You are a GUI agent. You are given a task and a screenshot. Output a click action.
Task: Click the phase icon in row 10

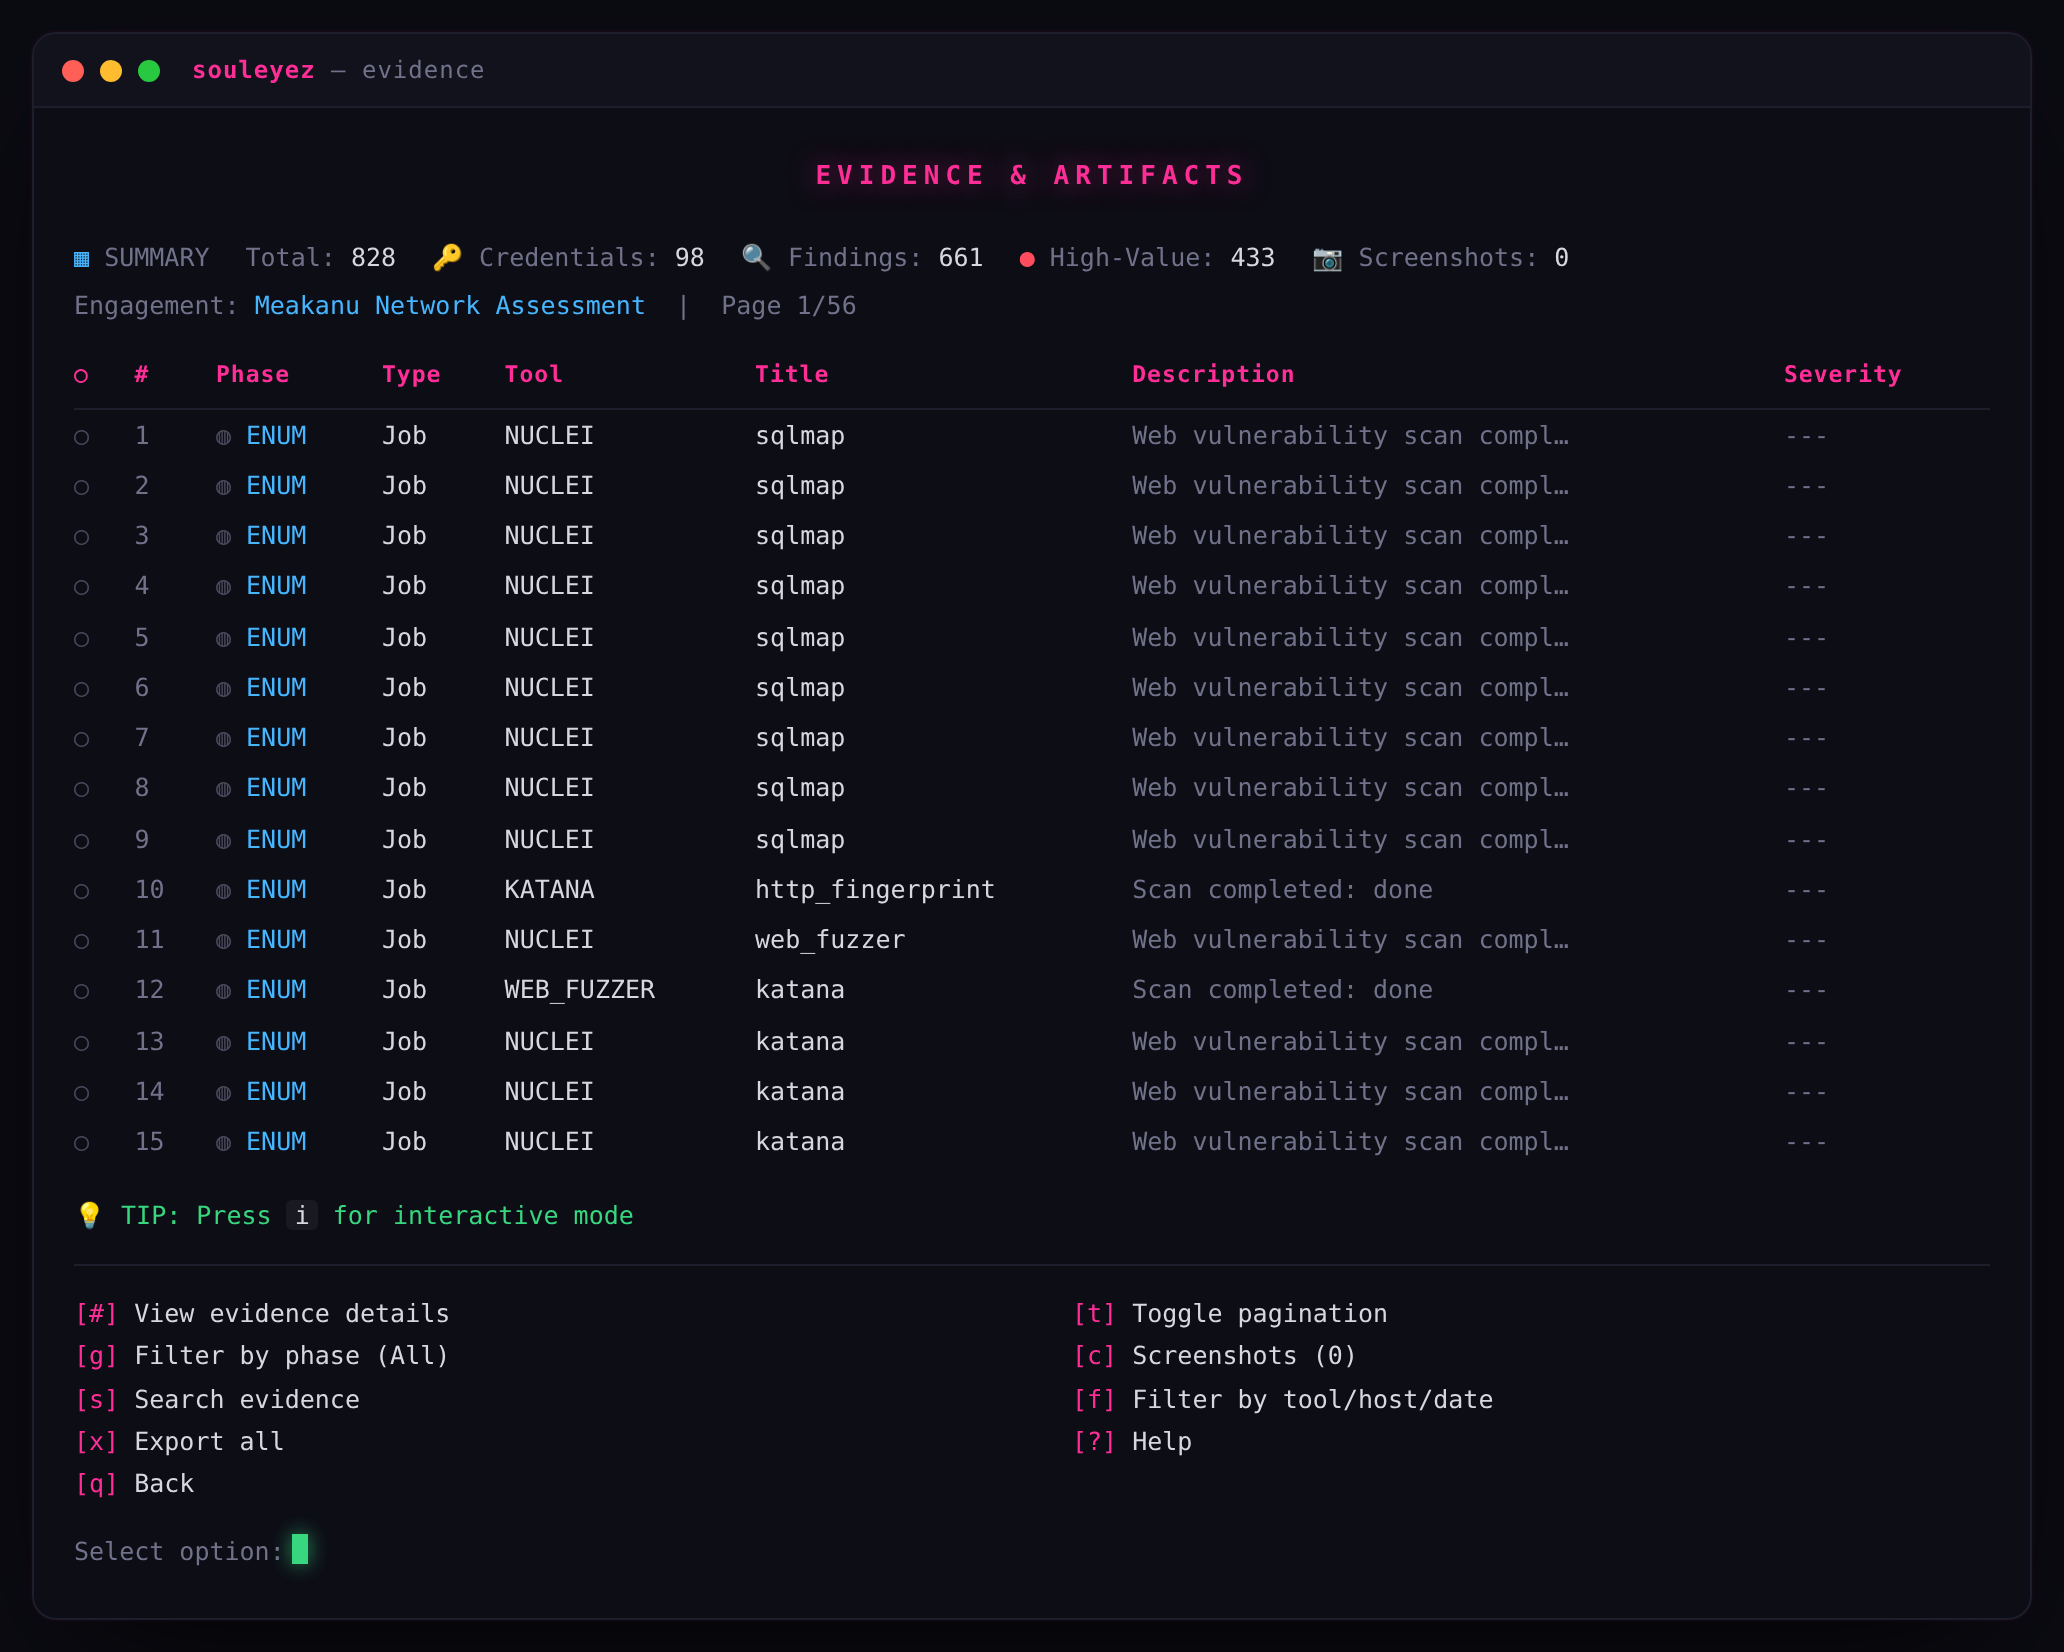click(223, 891)
